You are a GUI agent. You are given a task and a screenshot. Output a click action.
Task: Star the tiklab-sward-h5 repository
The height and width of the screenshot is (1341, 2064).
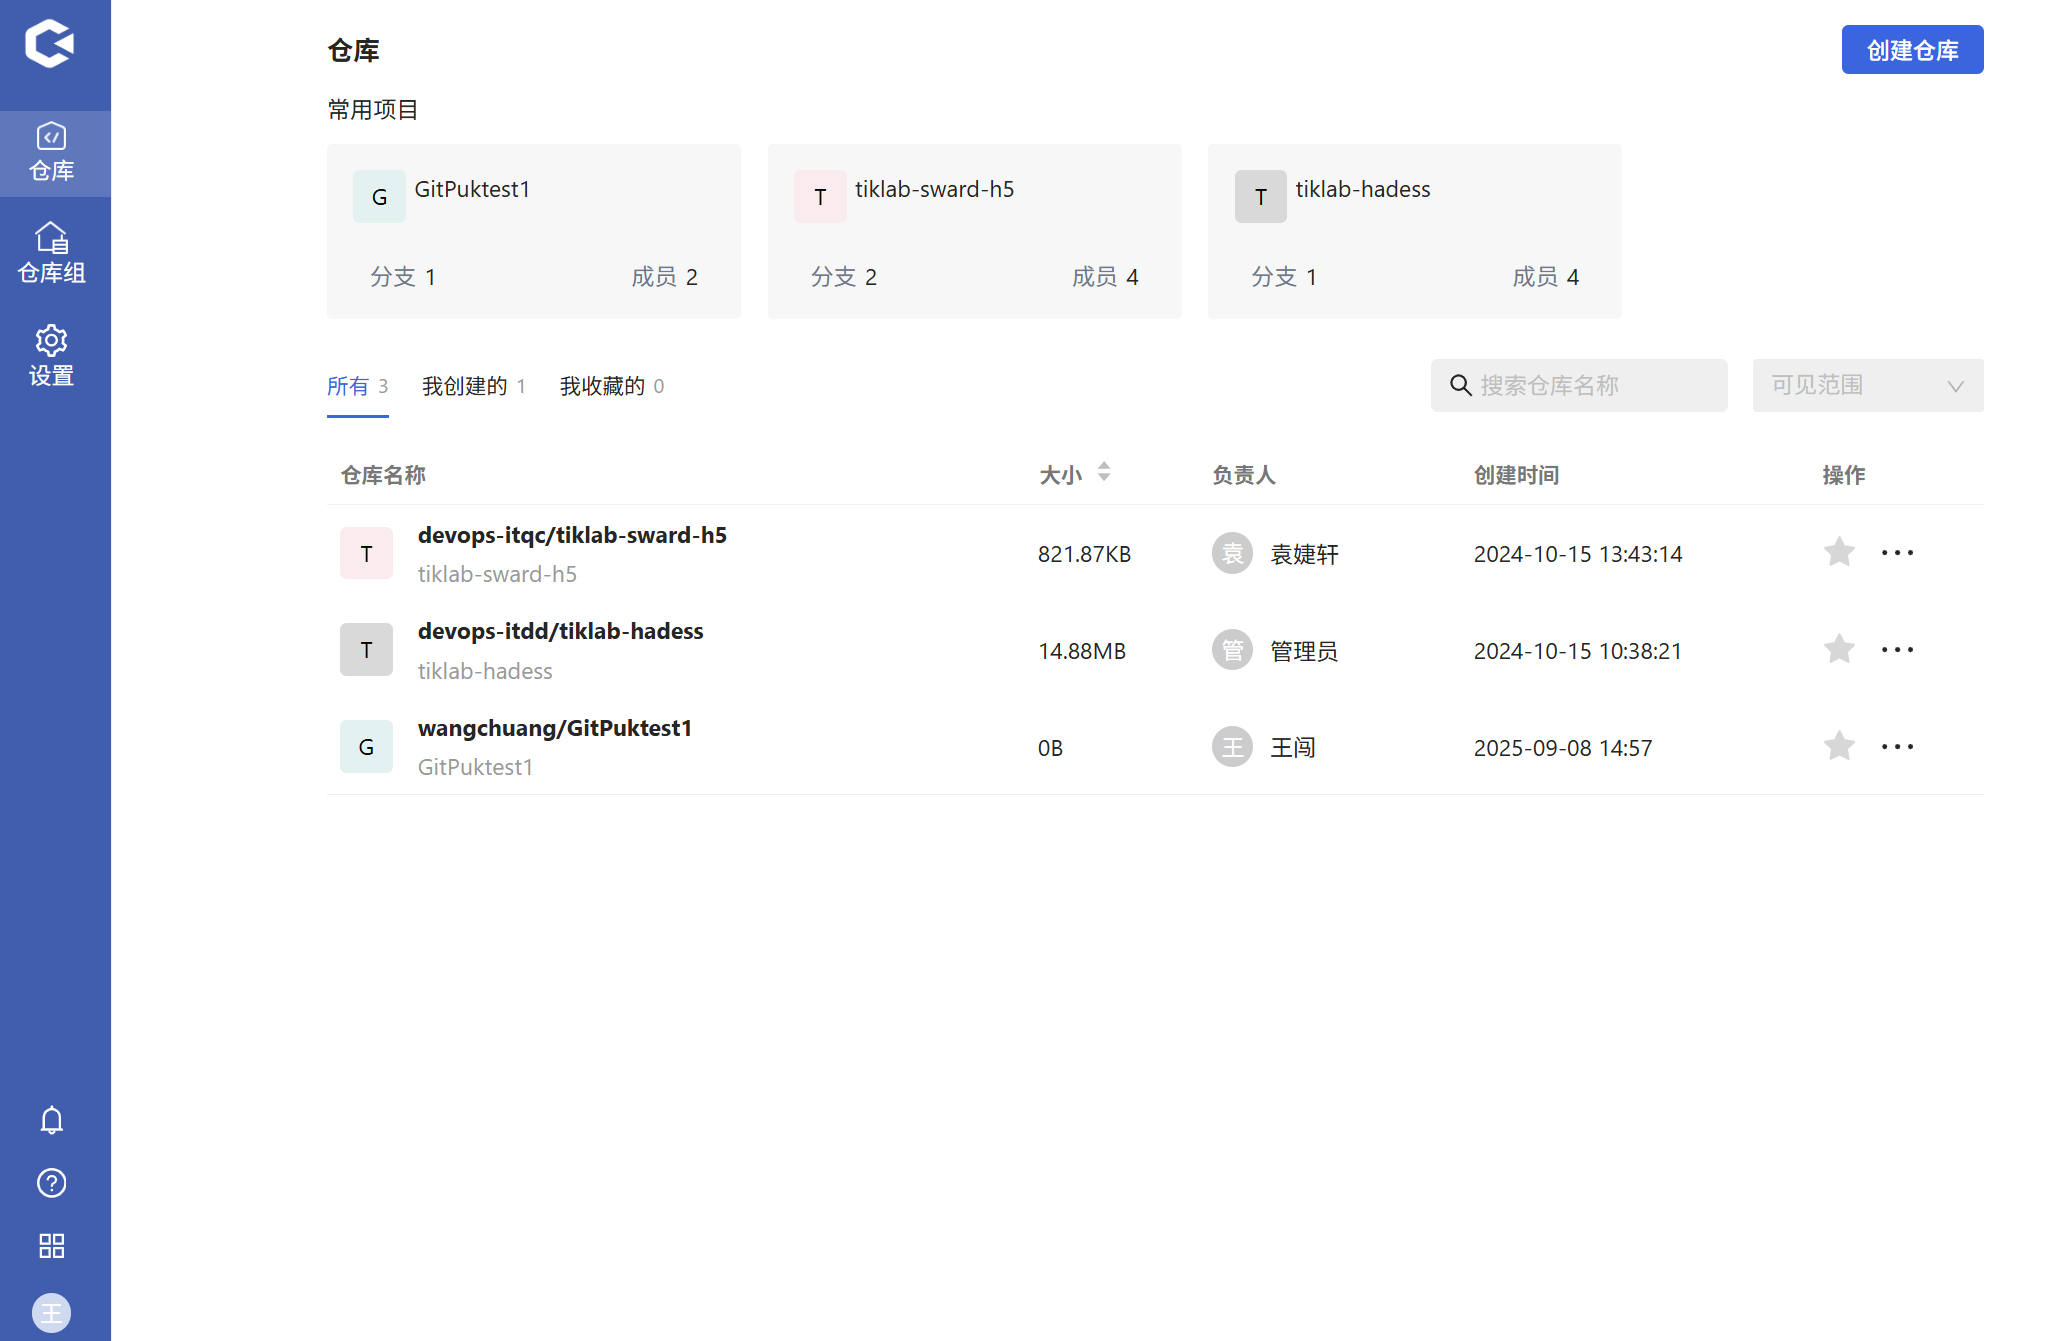coord(1838,552)
